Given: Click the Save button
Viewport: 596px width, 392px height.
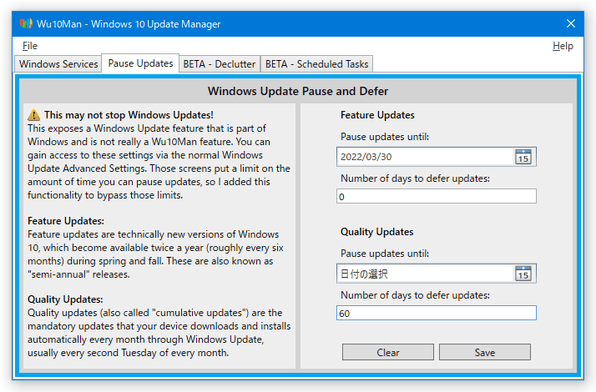Looking at the screenshot, I should pyautogui.click(x=485, y=352).
